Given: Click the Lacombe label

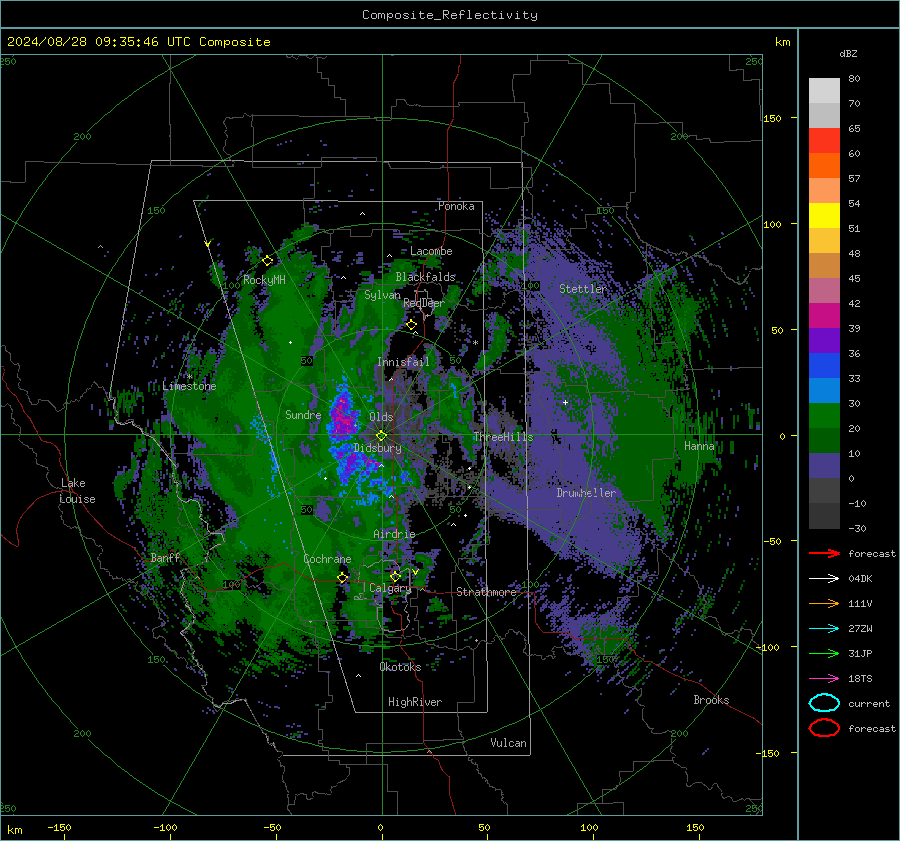Looking at the screenshot, I should pyautogui.click(x=431, y=251).
